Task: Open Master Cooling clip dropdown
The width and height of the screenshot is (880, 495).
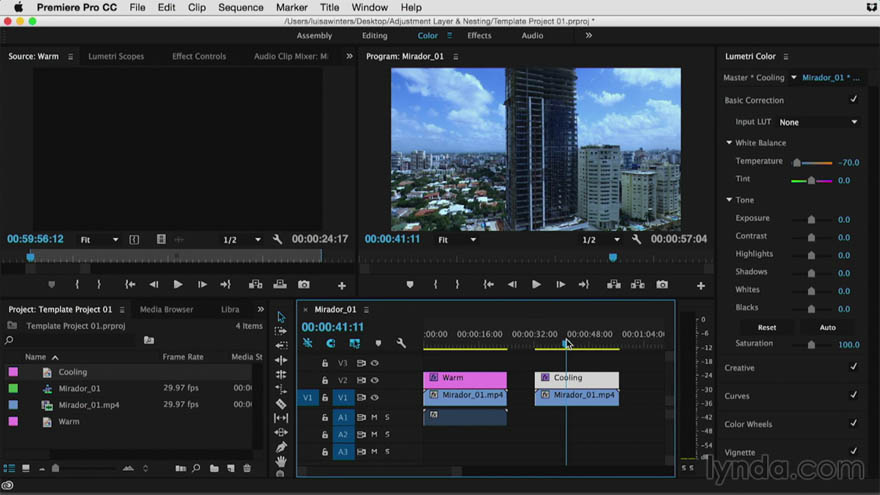Action: (x=794, y=77)
